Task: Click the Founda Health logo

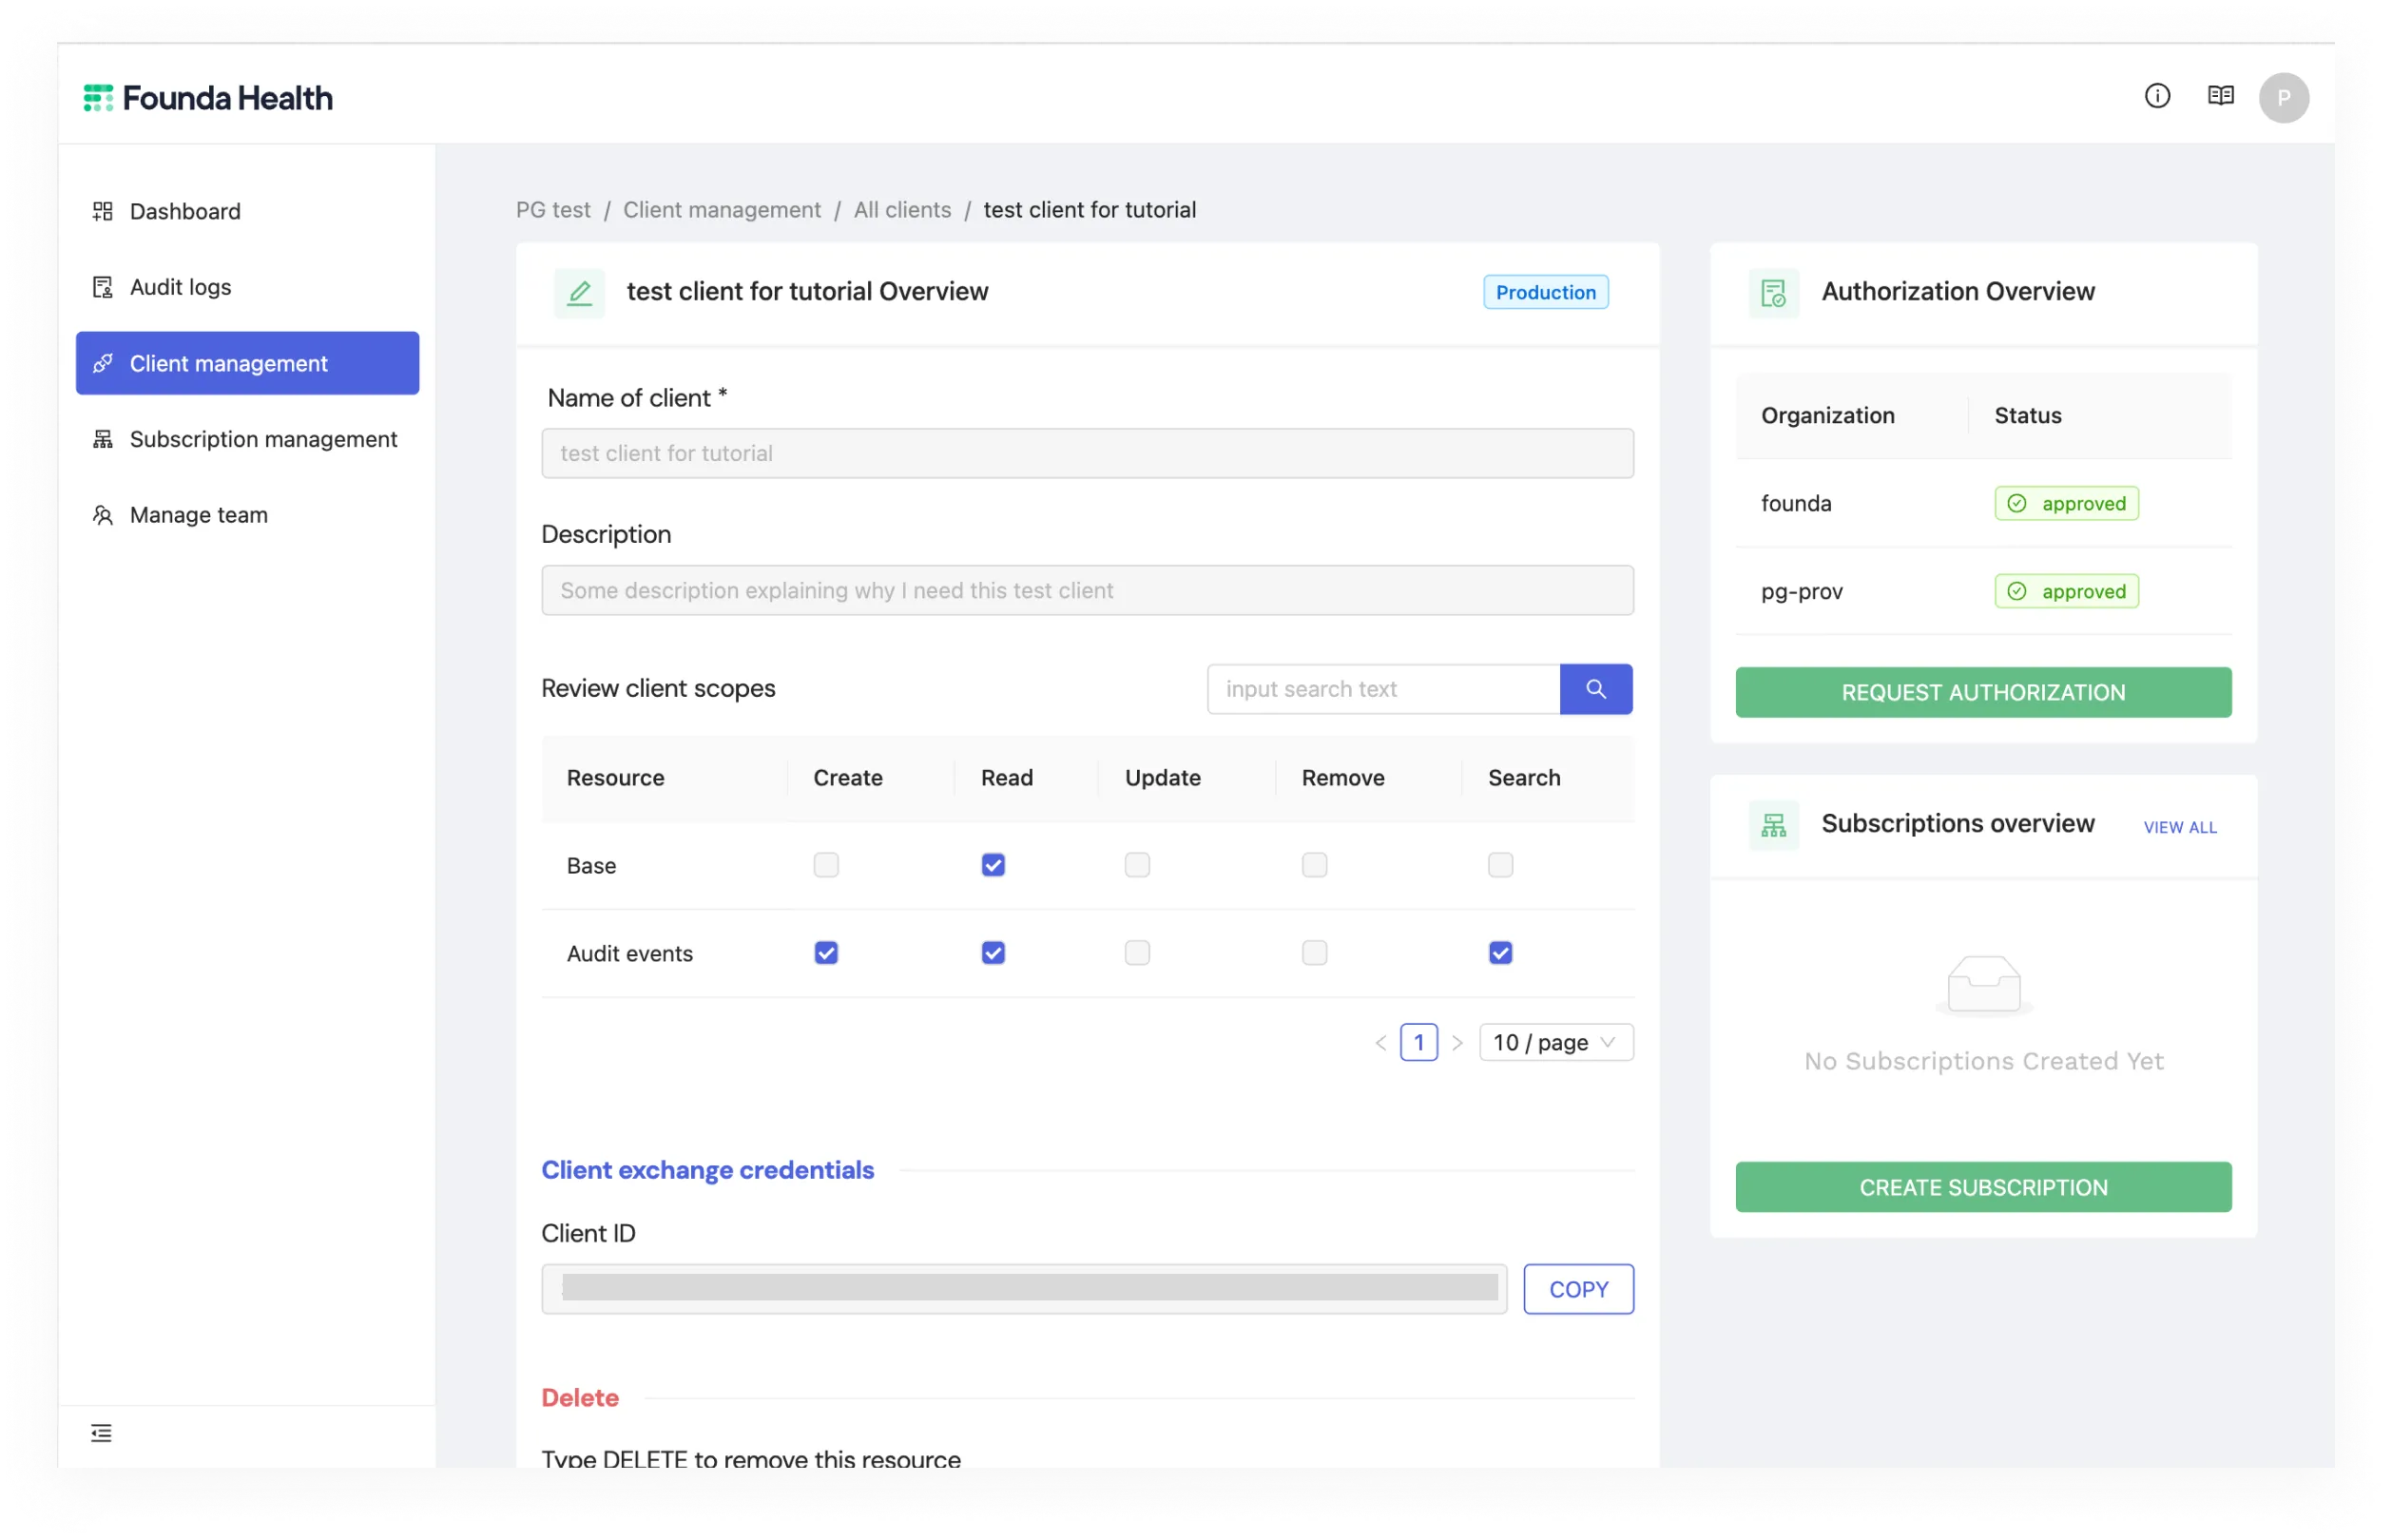Action: pos(207,98)
